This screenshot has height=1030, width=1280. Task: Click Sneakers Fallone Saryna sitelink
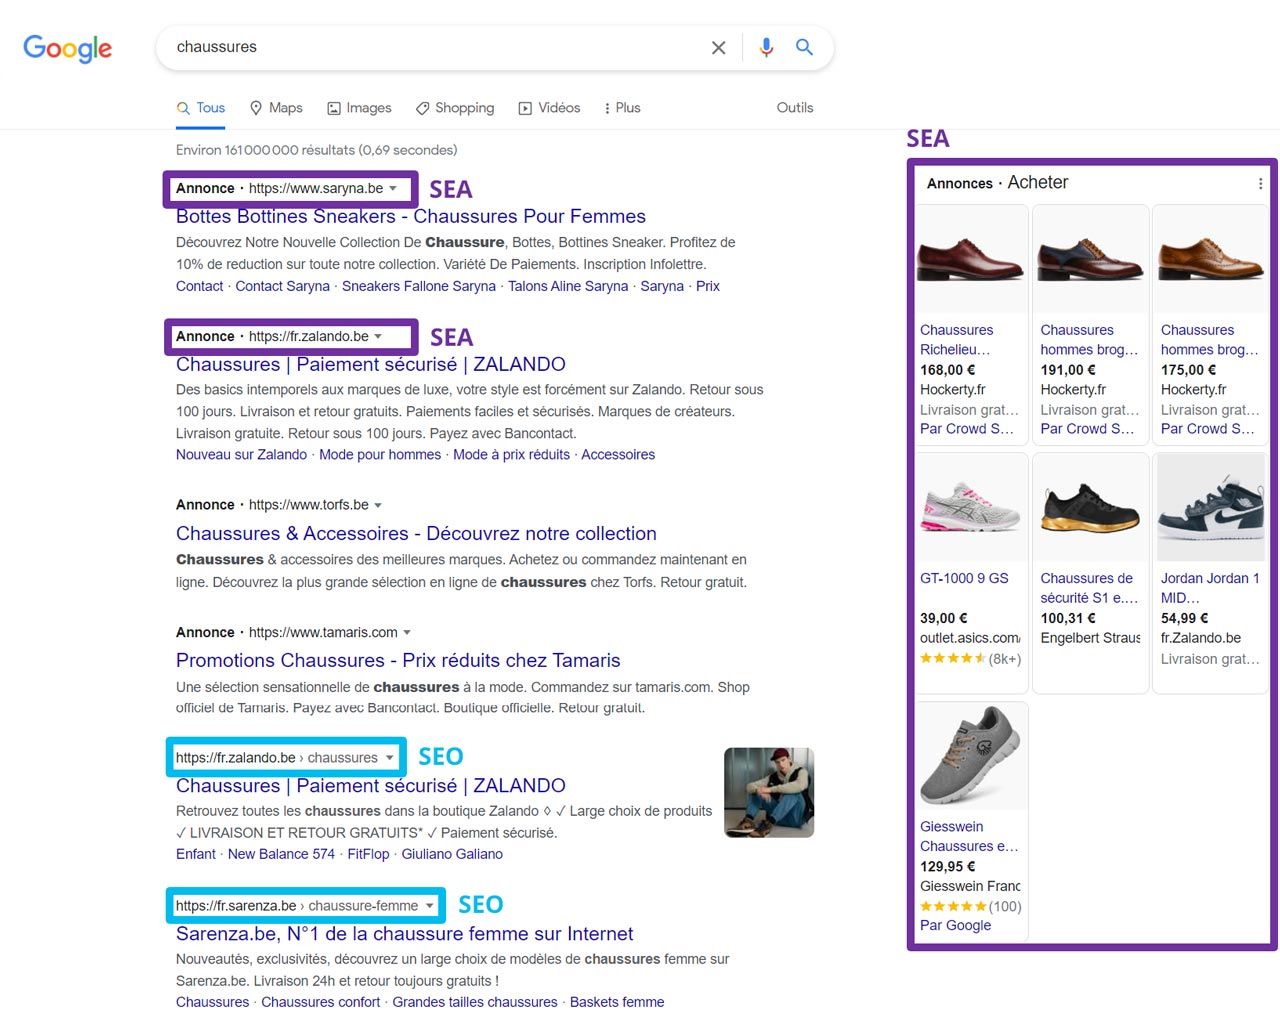[x=419, y=286]
